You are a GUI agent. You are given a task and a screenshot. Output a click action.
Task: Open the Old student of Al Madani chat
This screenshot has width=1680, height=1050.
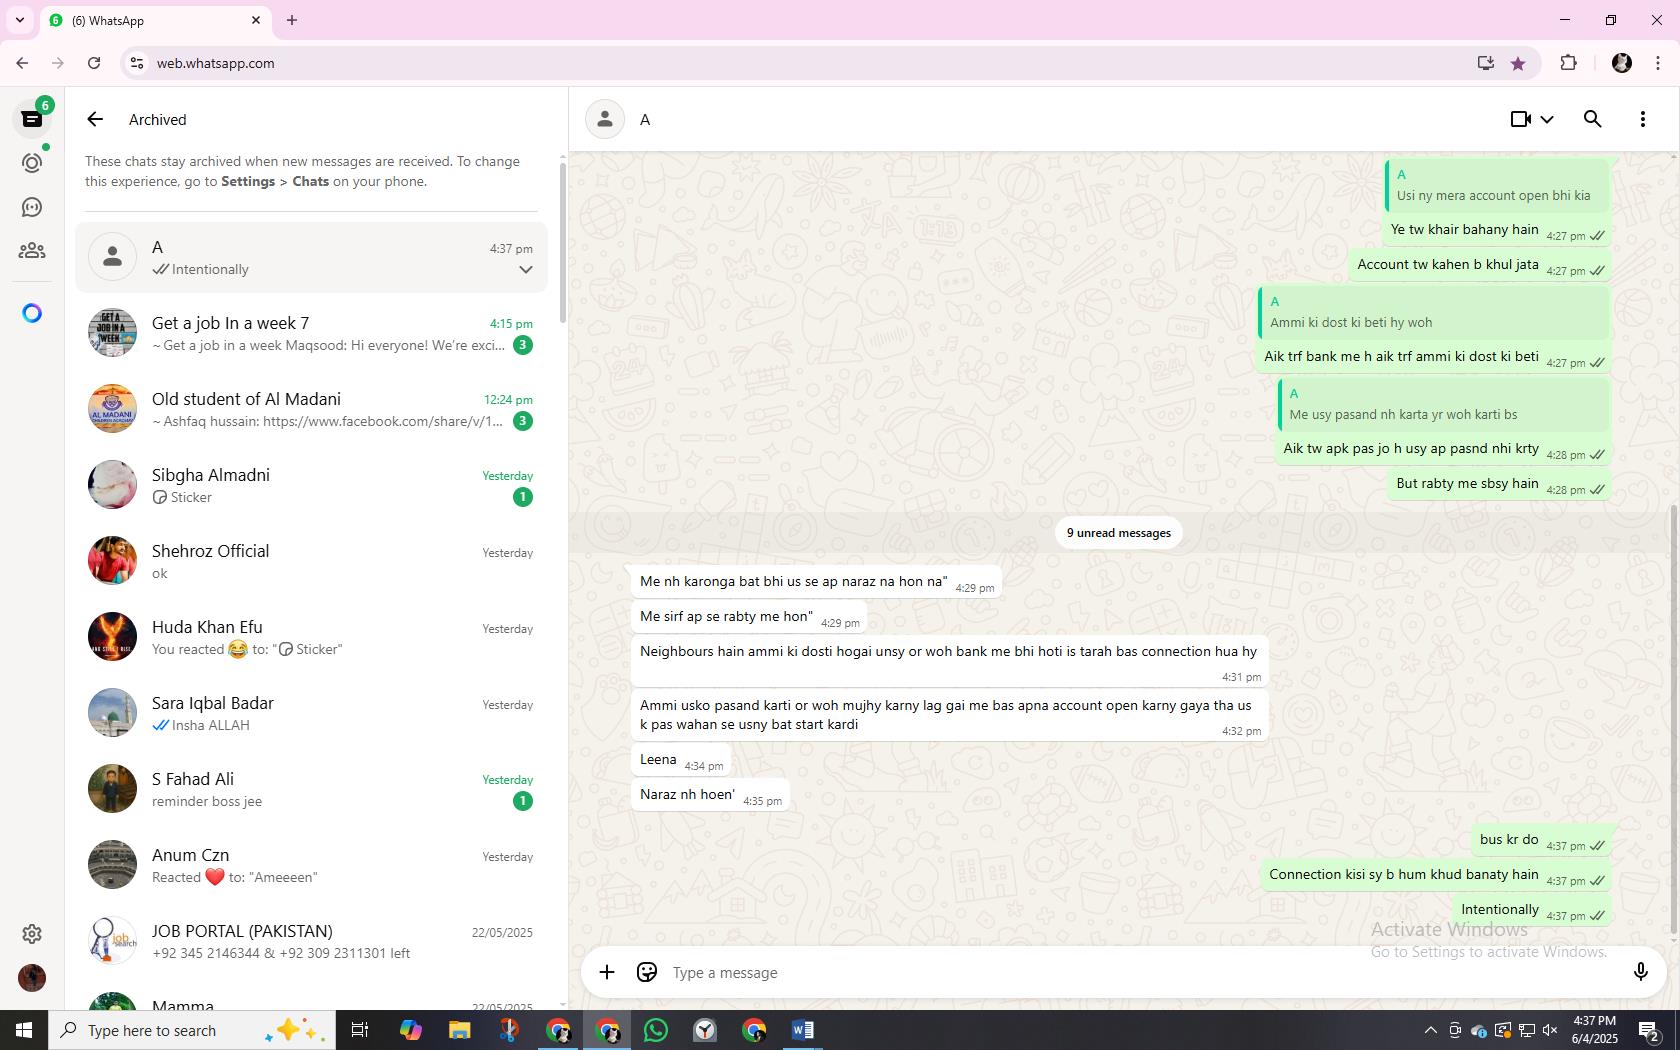click(311, 409)
